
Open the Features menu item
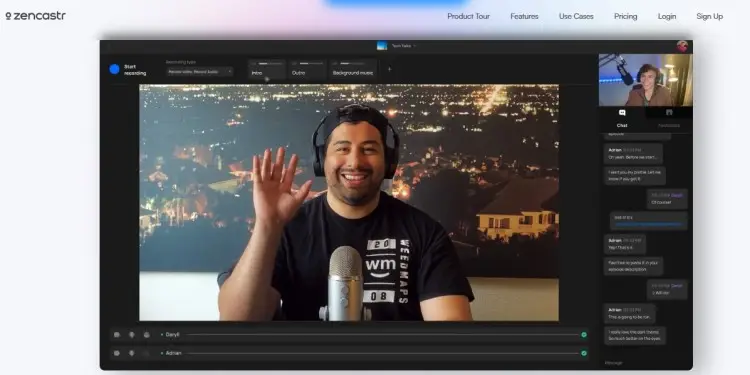(x=524, y=16)
